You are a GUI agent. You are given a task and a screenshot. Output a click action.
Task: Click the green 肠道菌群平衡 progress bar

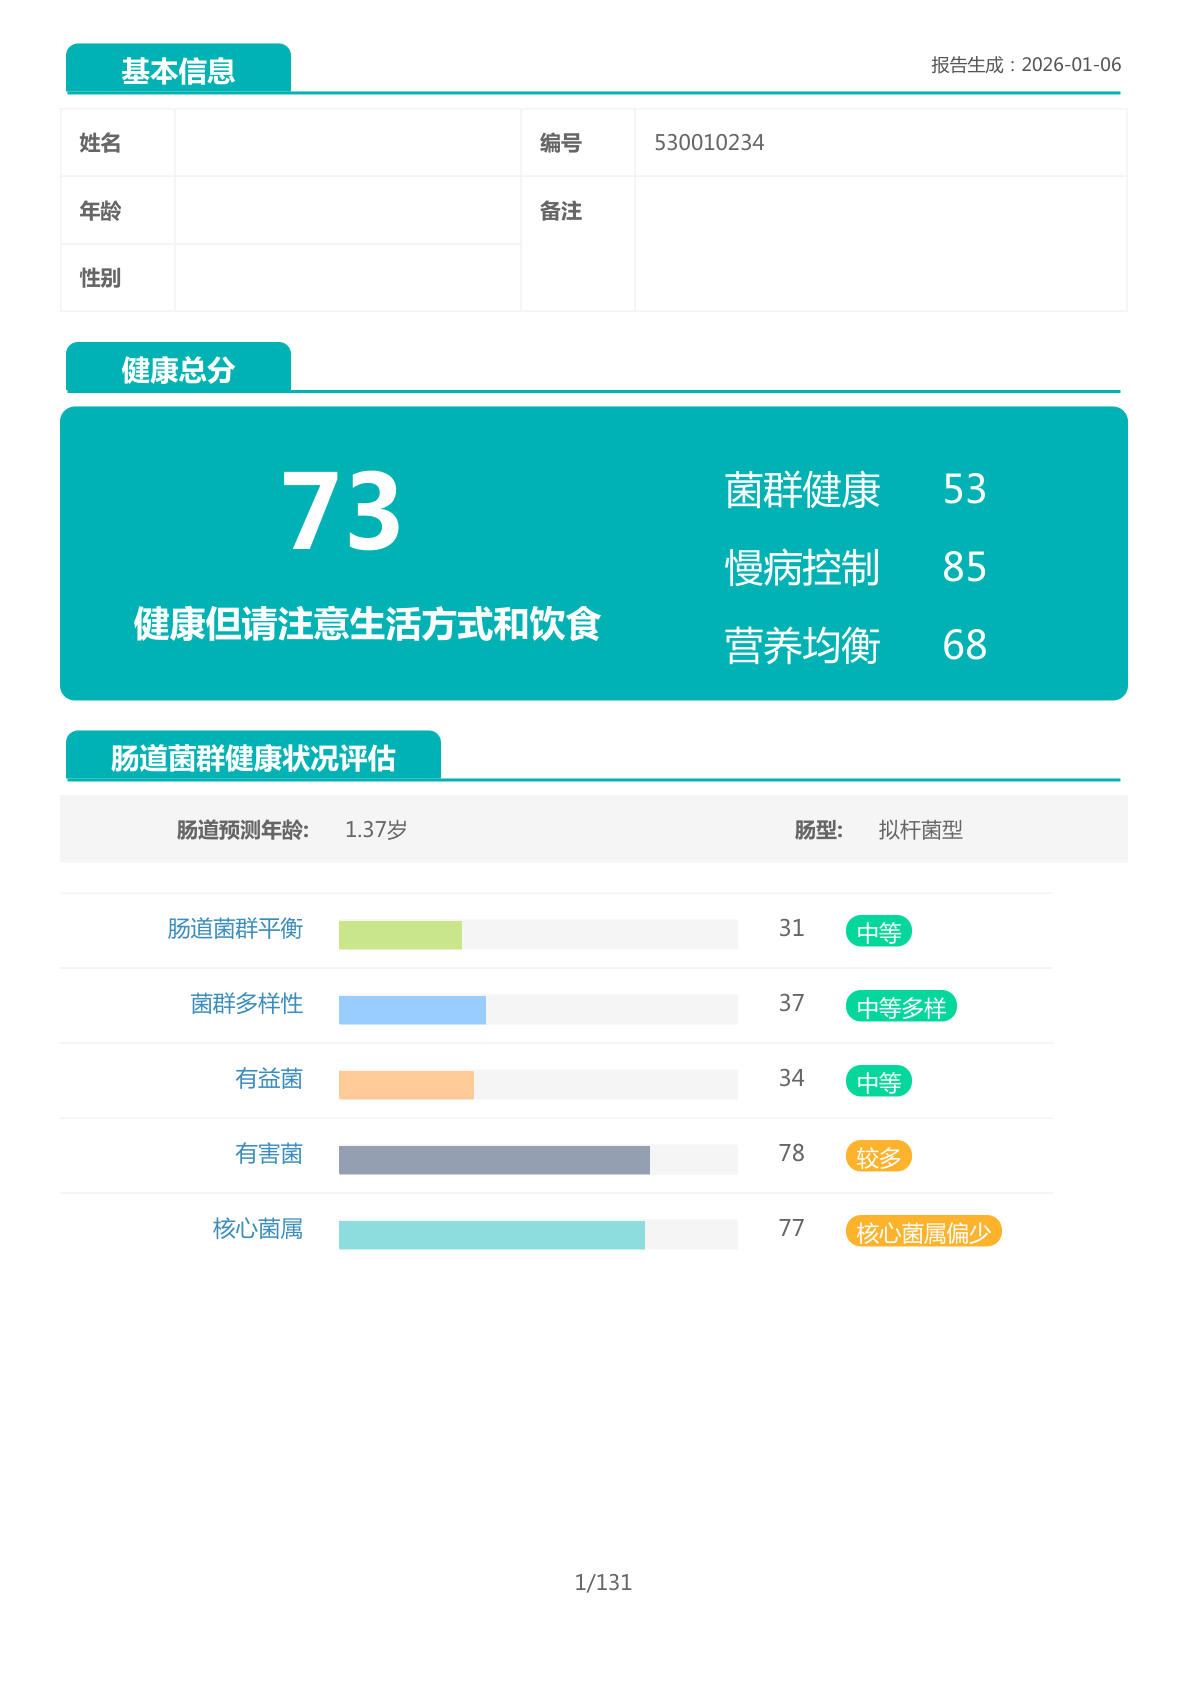click(x=400, y=935)
